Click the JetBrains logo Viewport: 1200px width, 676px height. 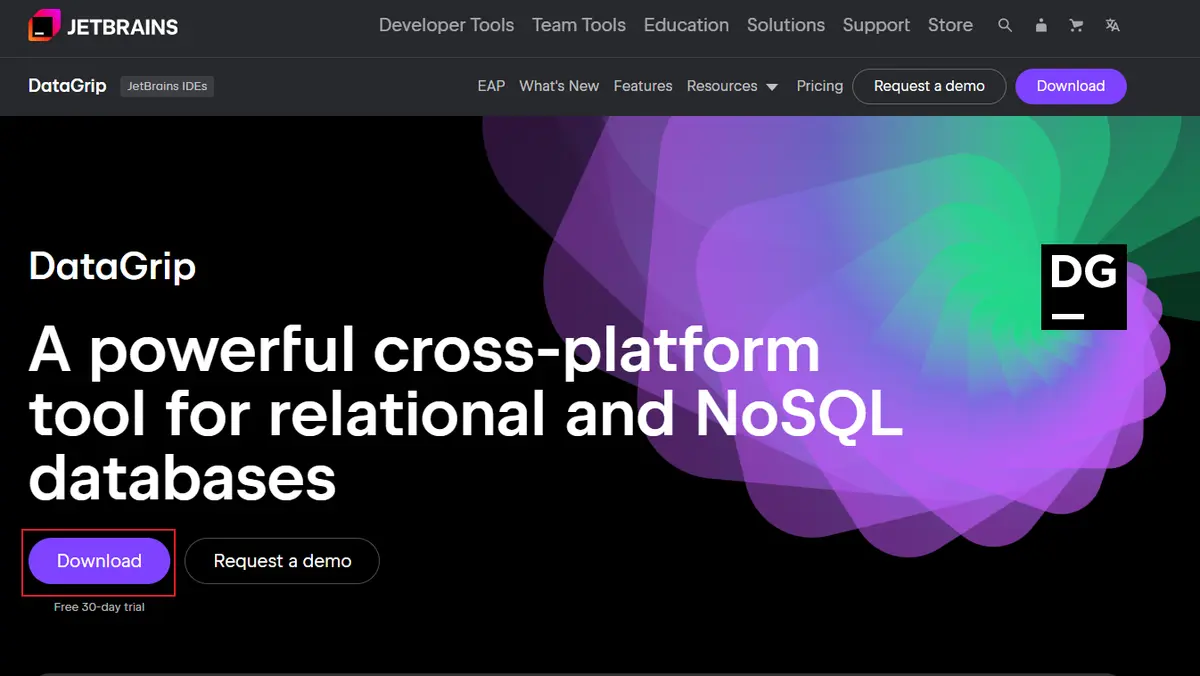click(x=103, y=26)
